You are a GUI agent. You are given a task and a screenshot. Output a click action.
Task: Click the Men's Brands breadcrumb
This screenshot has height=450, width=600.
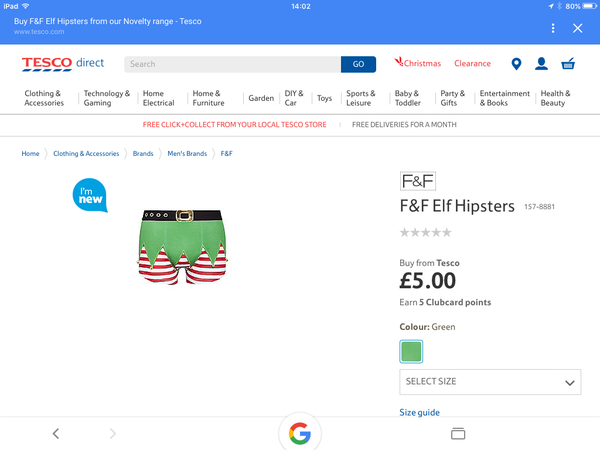[x=187, y=153]
